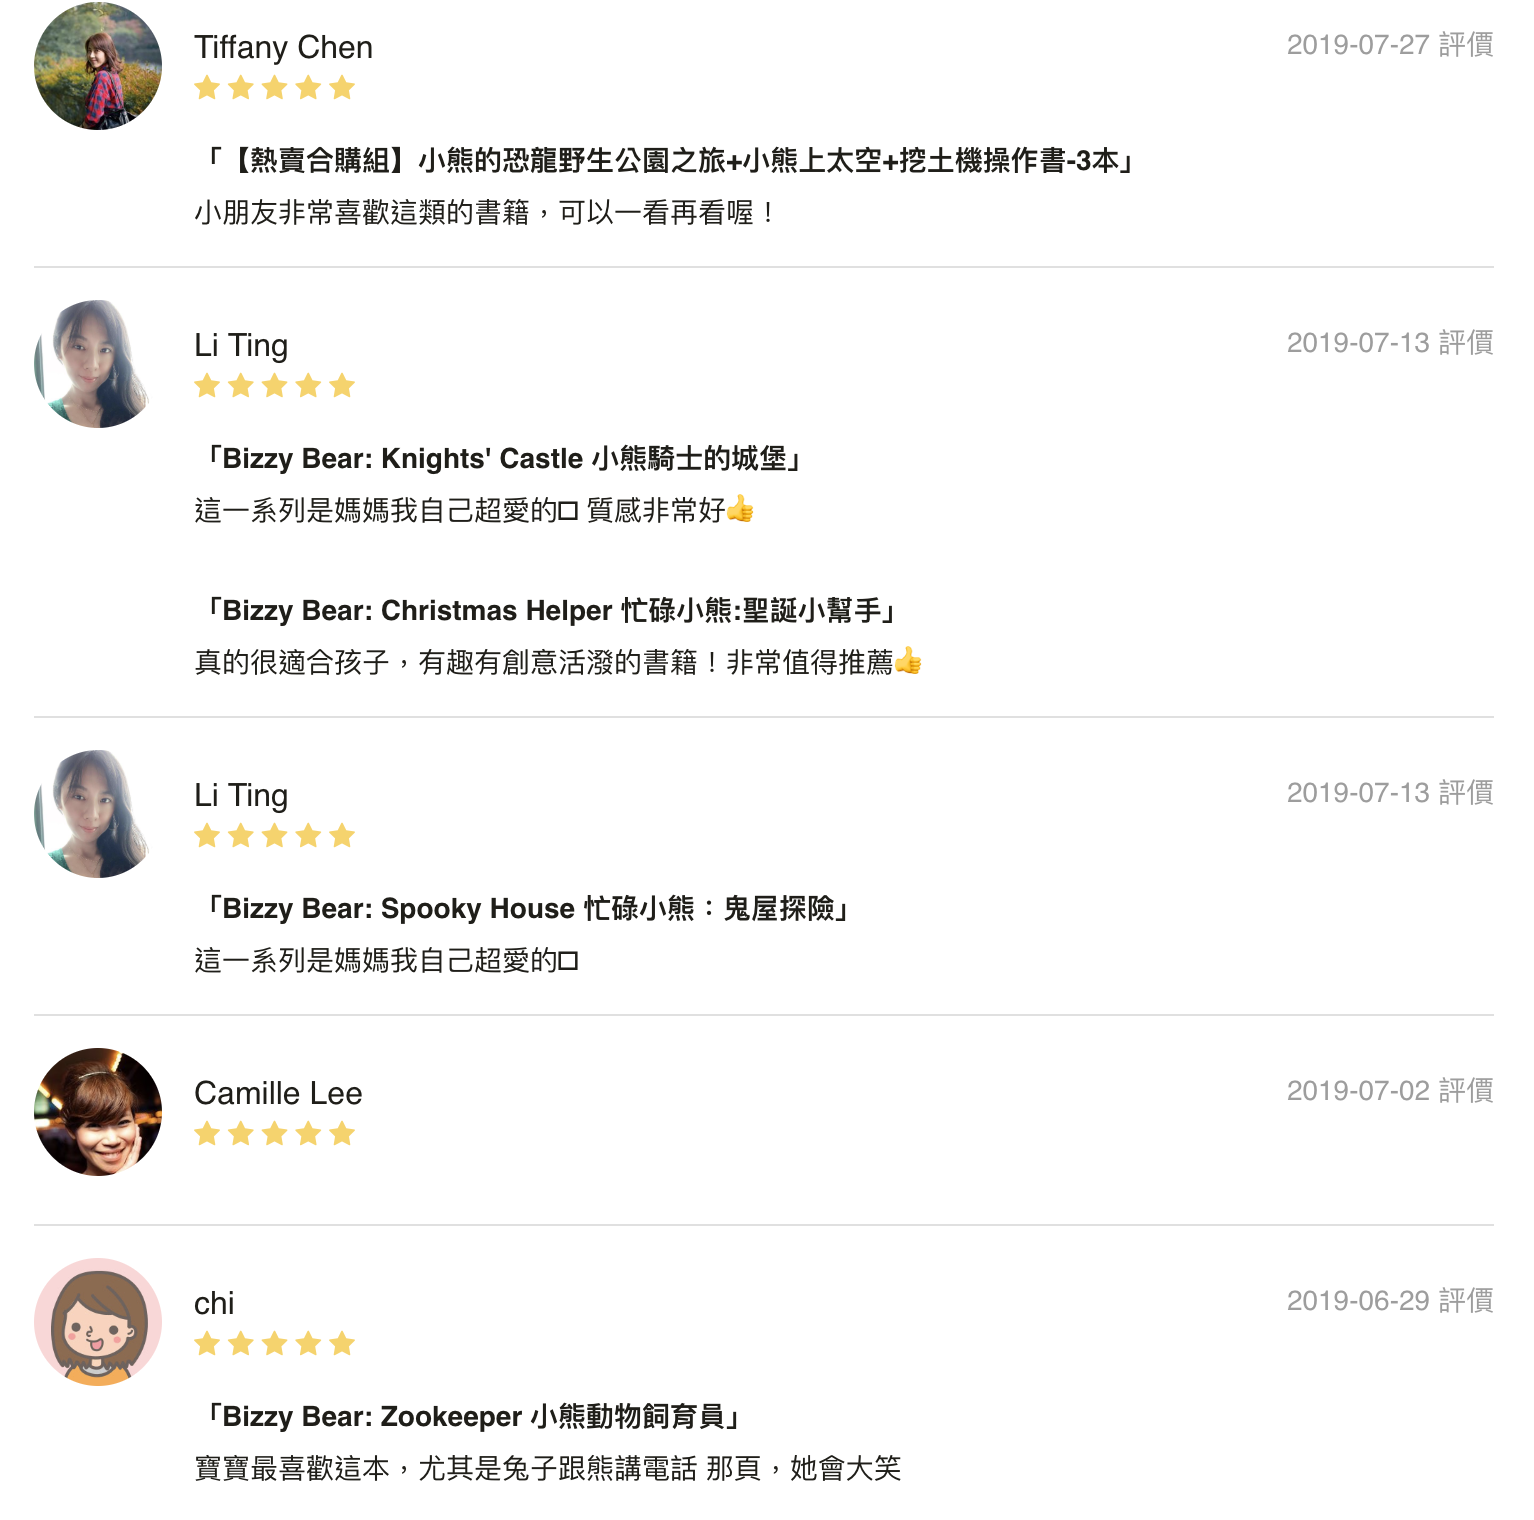Click the 2019-06-29 評價 date label
The image size is (1534, 1520).
click(x=1389, y=1301)
